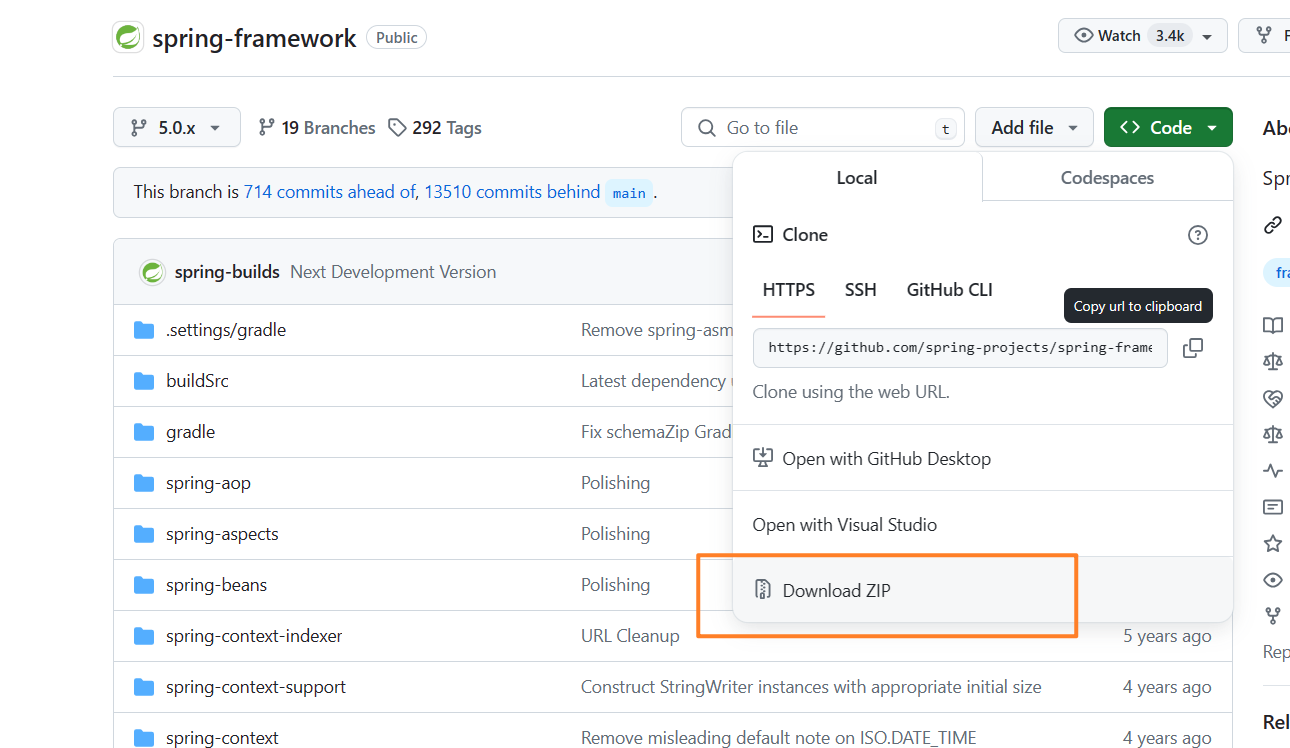The width and height of the screenshot is (1290, 748).
Task: Open the spring-context-indexer folder
Action: pos(254,636)
